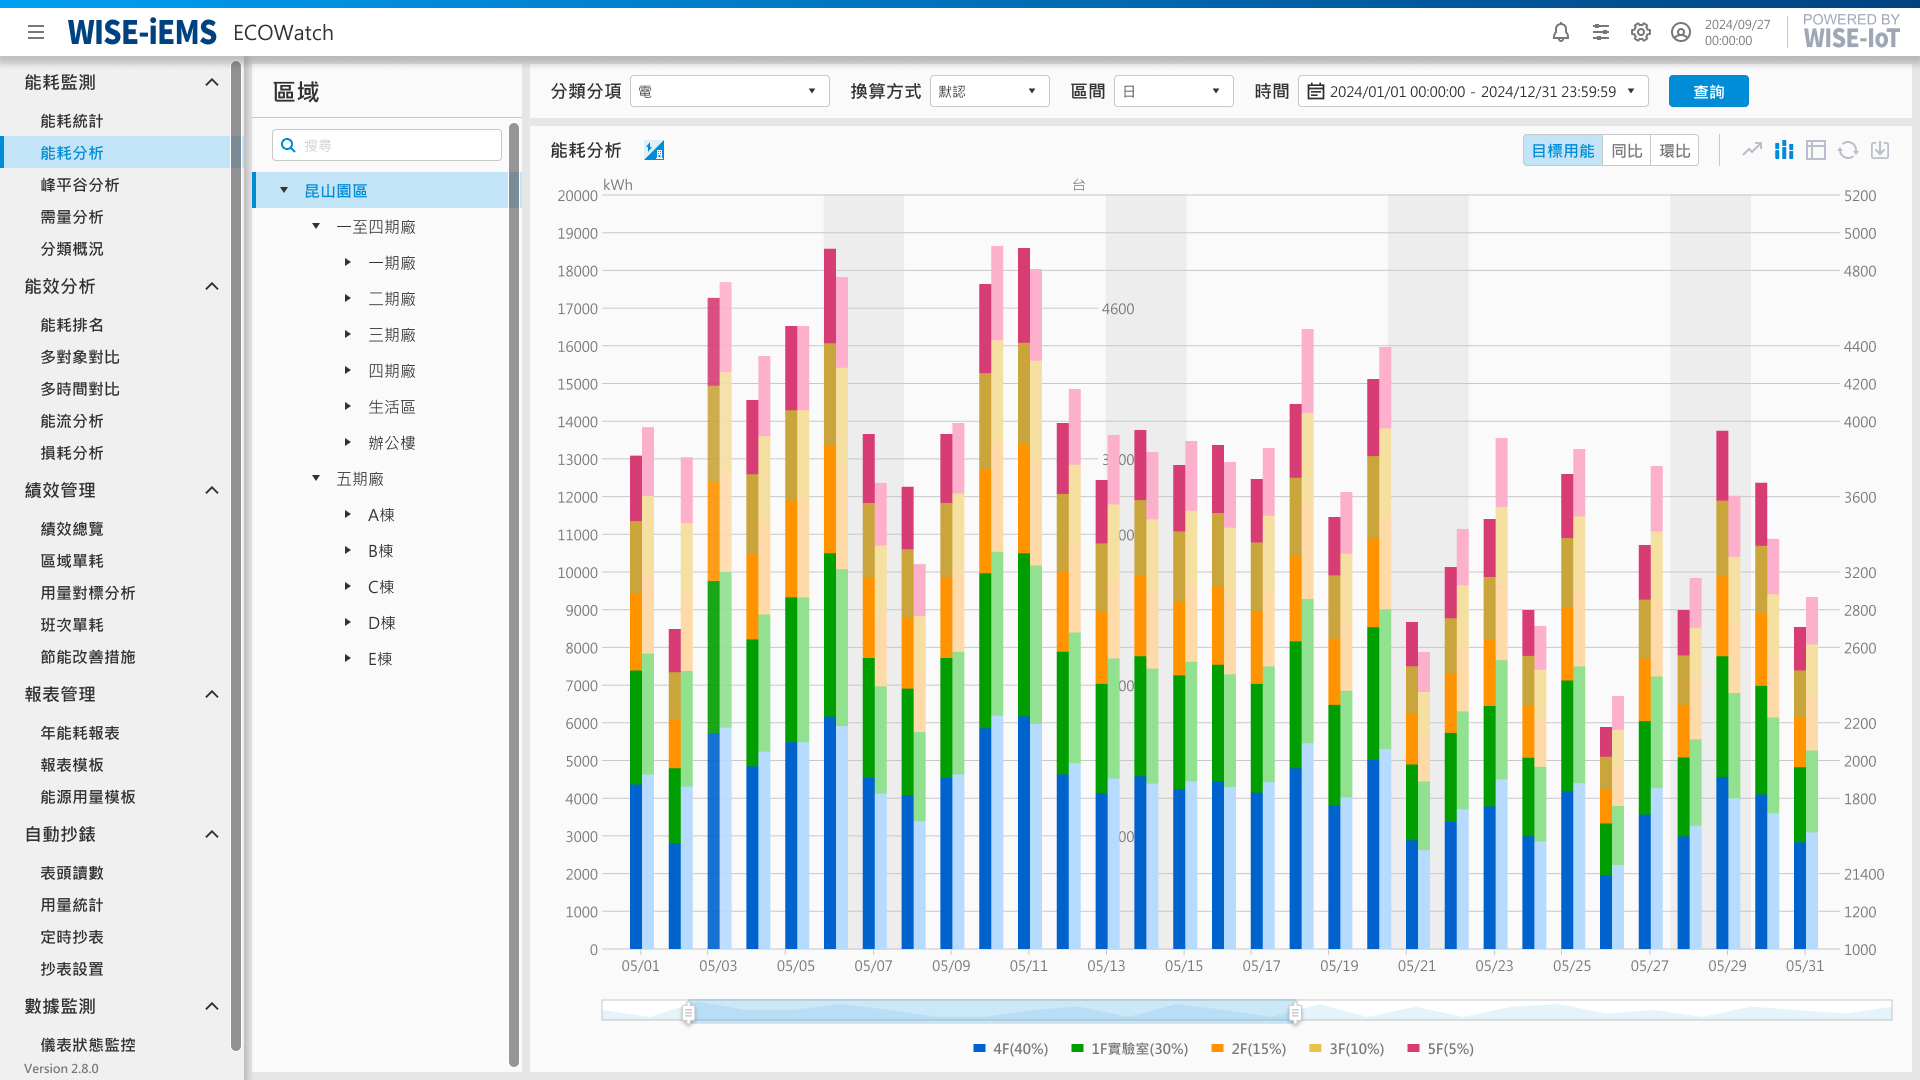Open the settings gear icon
Viewport: 1920px width, 1080px height.
[1641, 32]
